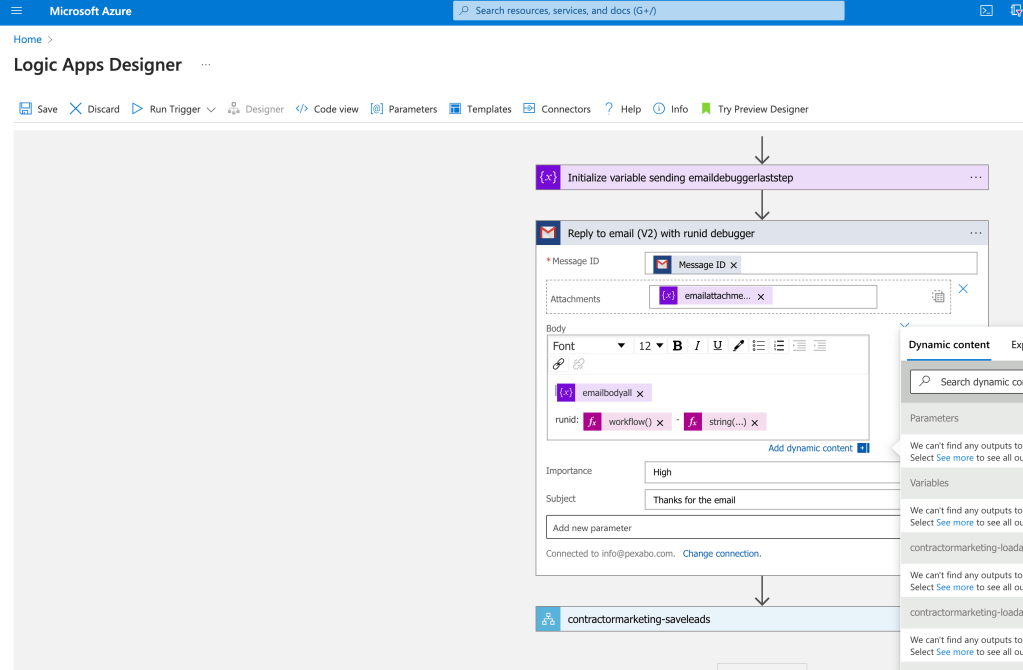Open the Font family dropdown
Viewport: 1023px width, 670px height.
[x=589, y=346]
